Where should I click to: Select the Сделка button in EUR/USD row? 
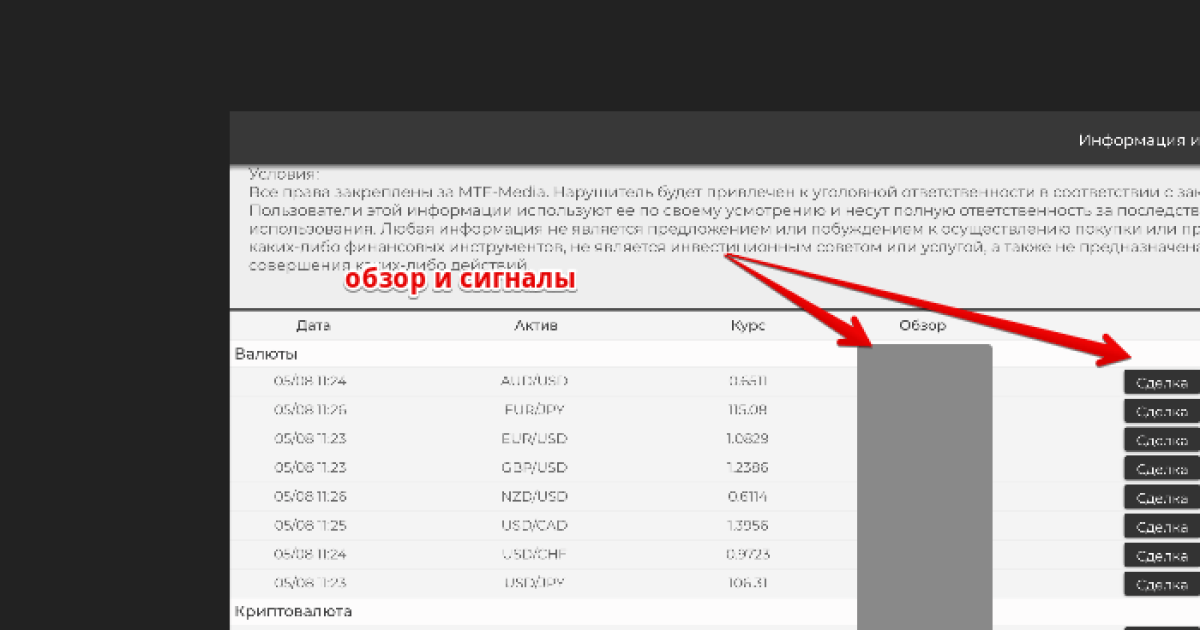[x=1162, y=440]
